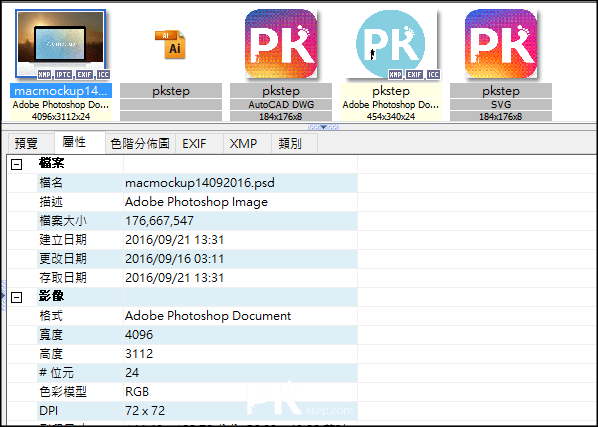The image size is (598, 427).
Task: Click the 檔名 property label
Action: (51, 183)
